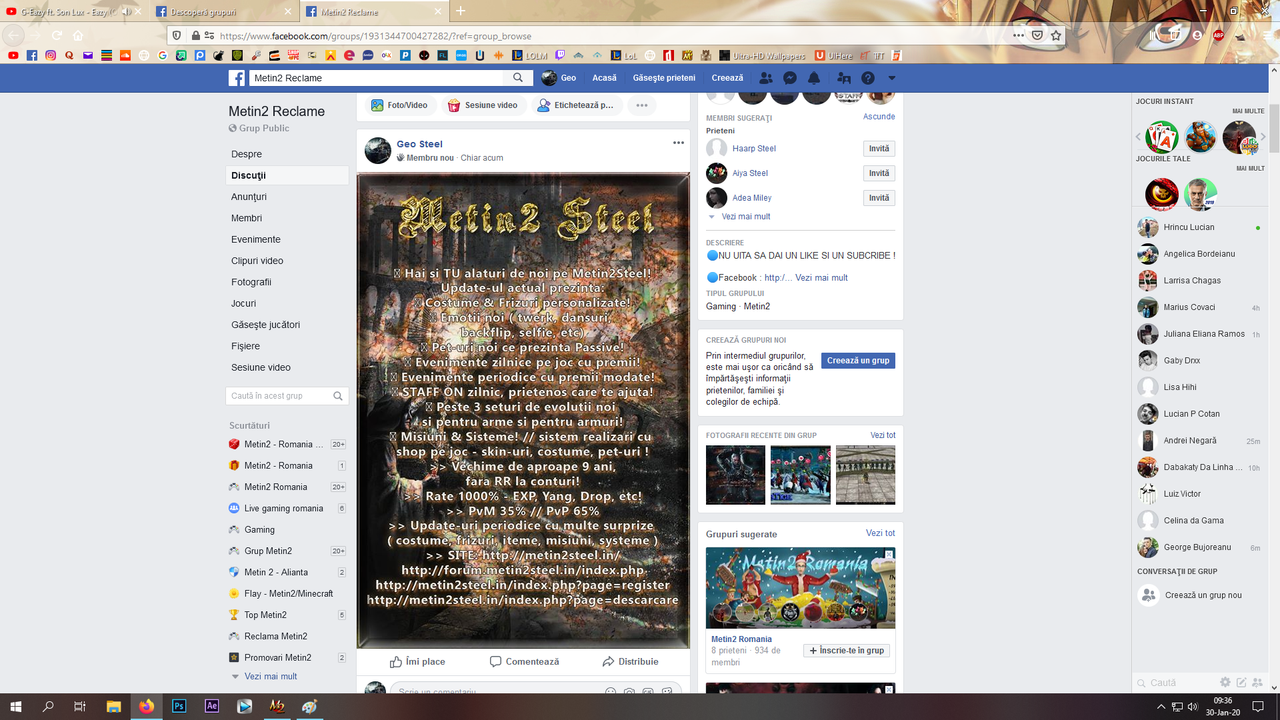Click the Foto/Video post option

[x=399, y=105]
